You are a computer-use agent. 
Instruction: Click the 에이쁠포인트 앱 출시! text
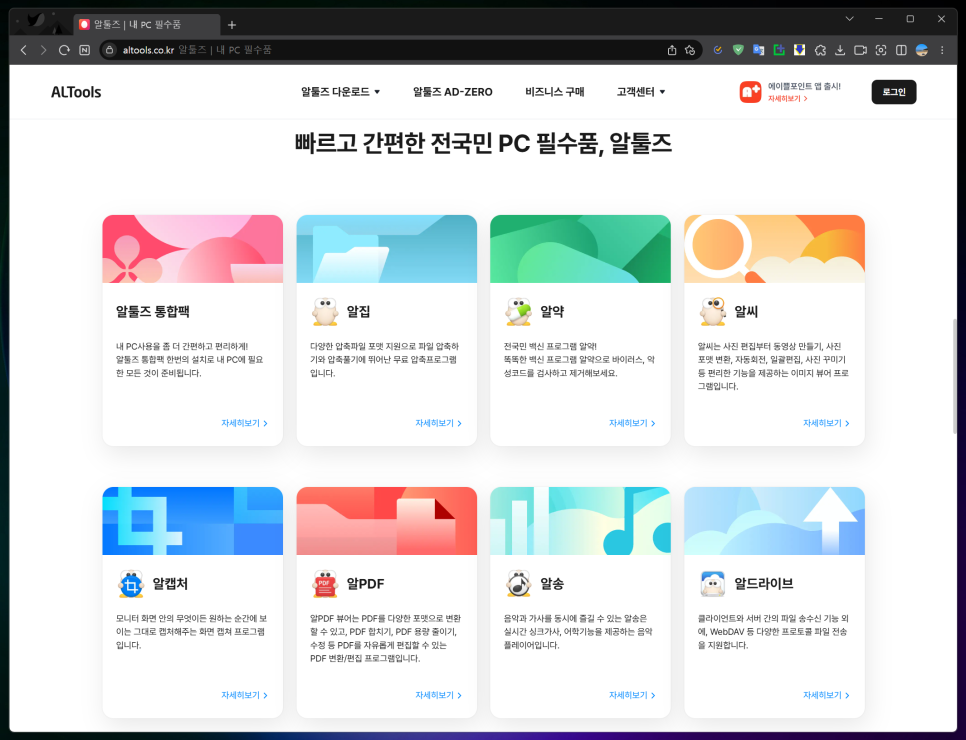(x=804, y=86)
